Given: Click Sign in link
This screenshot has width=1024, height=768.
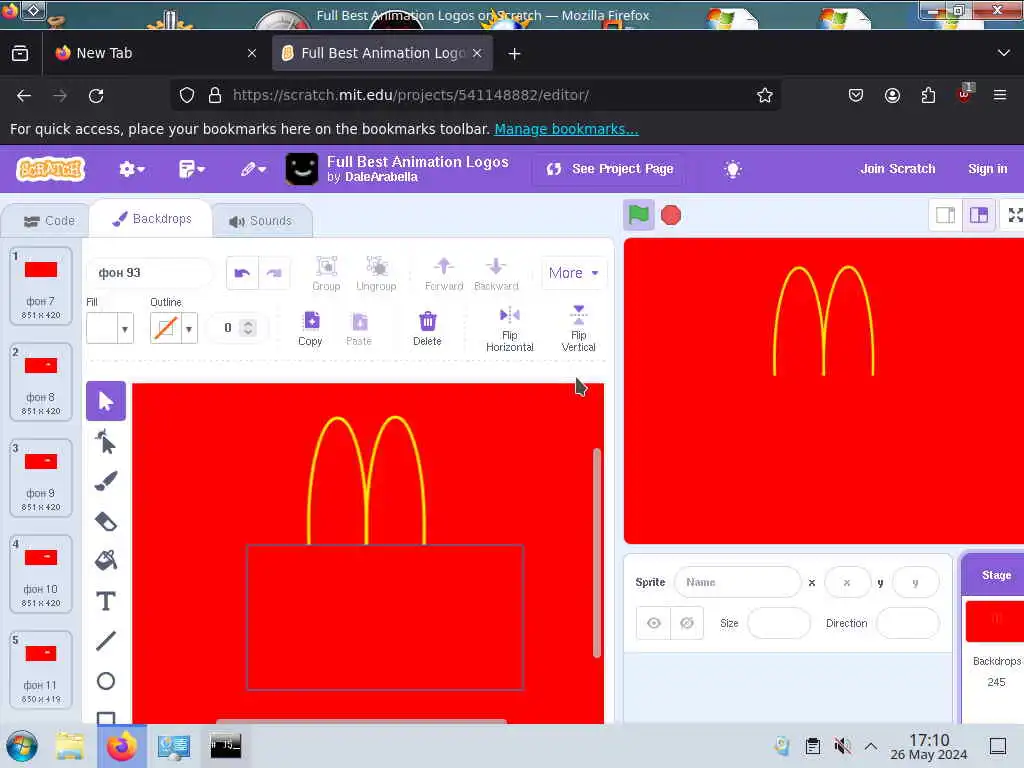Looking at the screenshot, I should [987, 168].
